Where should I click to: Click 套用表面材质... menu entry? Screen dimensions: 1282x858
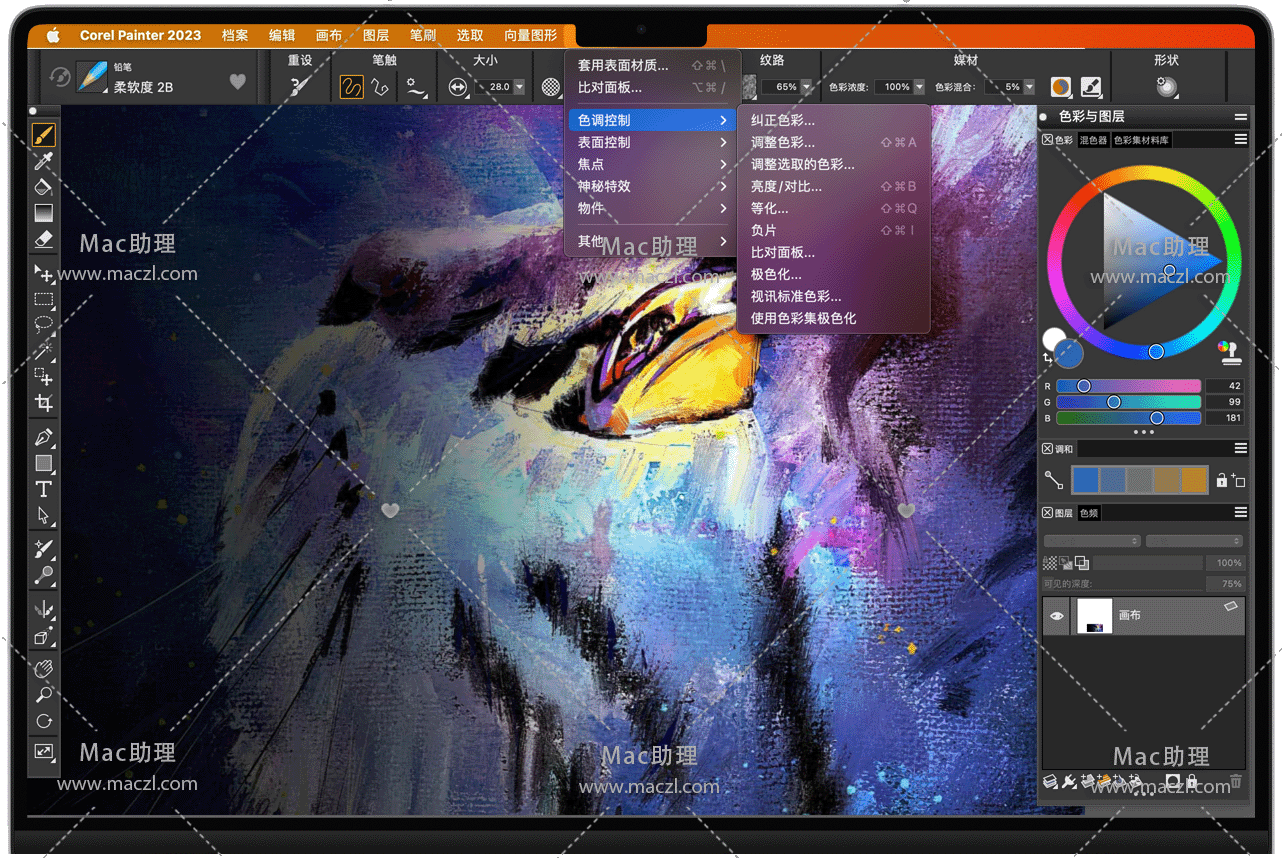[623, 65]
